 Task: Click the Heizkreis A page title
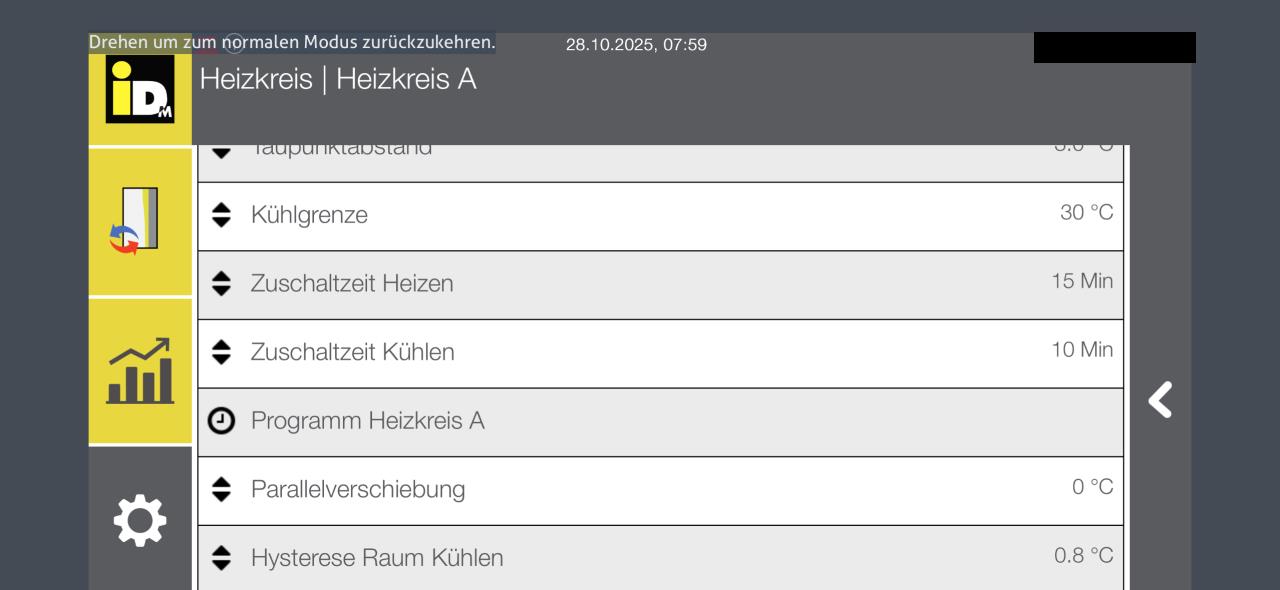point(338,79)
